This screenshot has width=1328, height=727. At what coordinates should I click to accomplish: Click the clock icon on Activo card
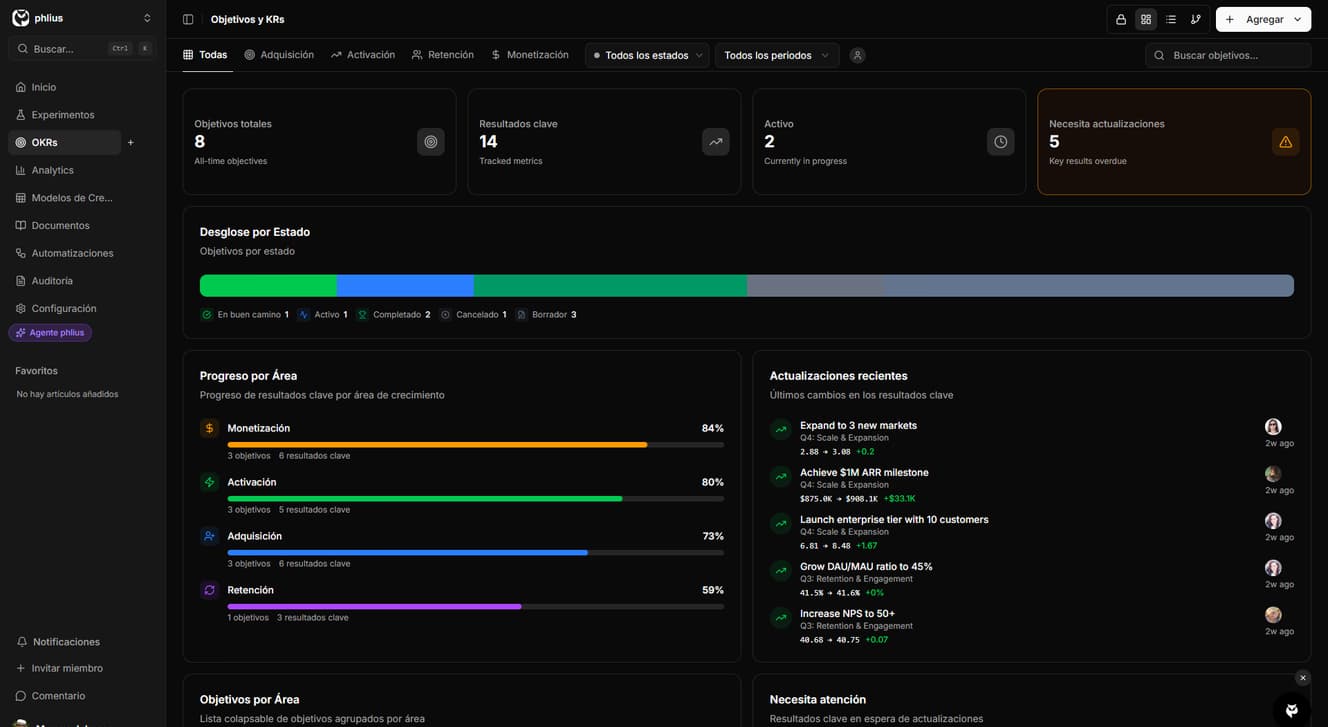click(x=1000, y=142)
